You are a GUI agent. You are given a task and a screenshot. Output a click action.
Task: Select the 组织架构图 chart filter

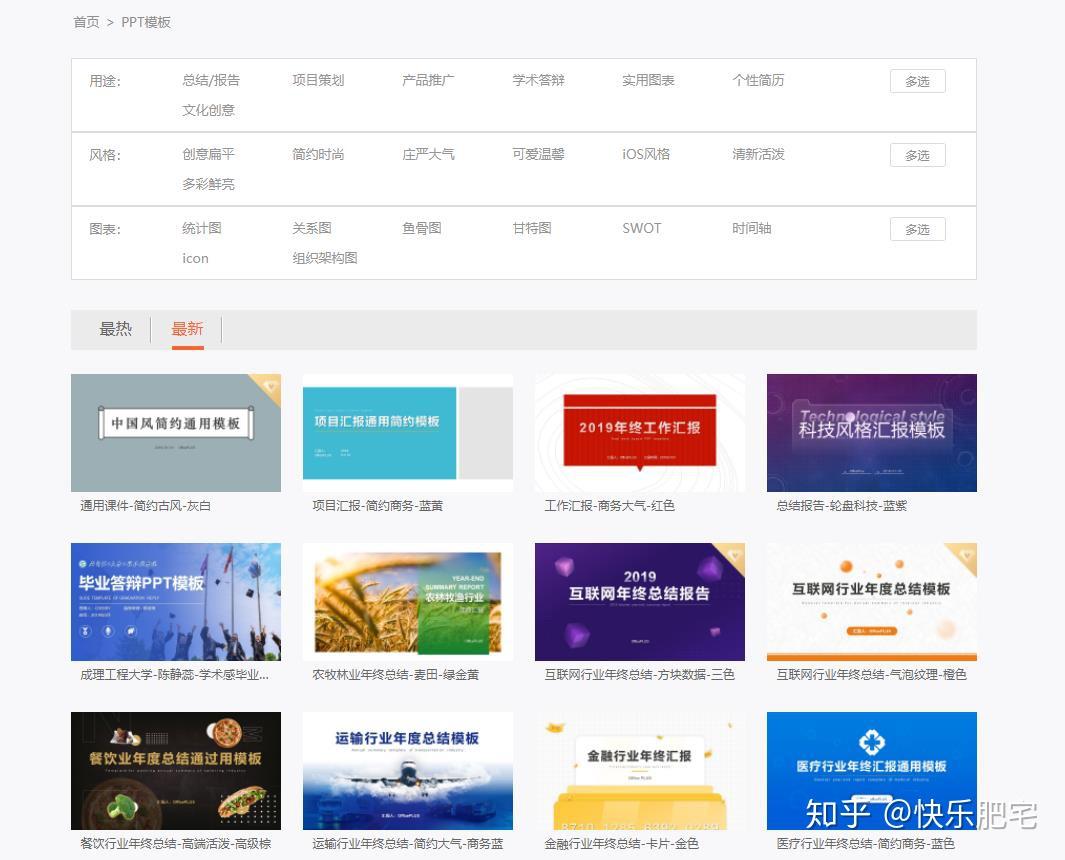(324, 257)
